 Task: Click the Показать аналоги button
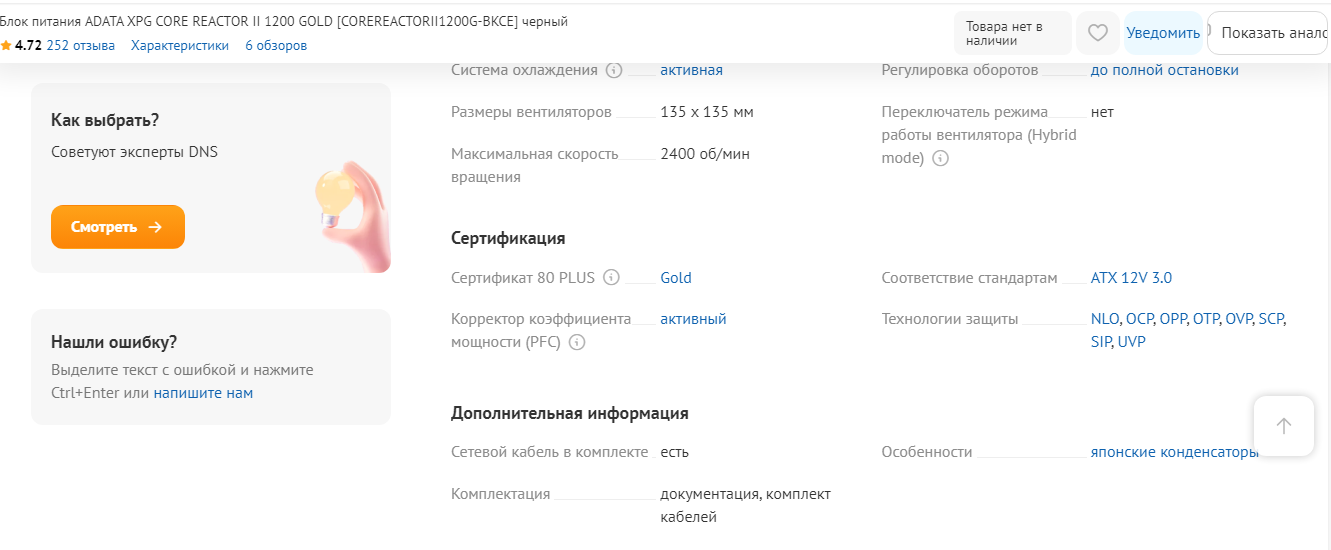[1269, 33]
